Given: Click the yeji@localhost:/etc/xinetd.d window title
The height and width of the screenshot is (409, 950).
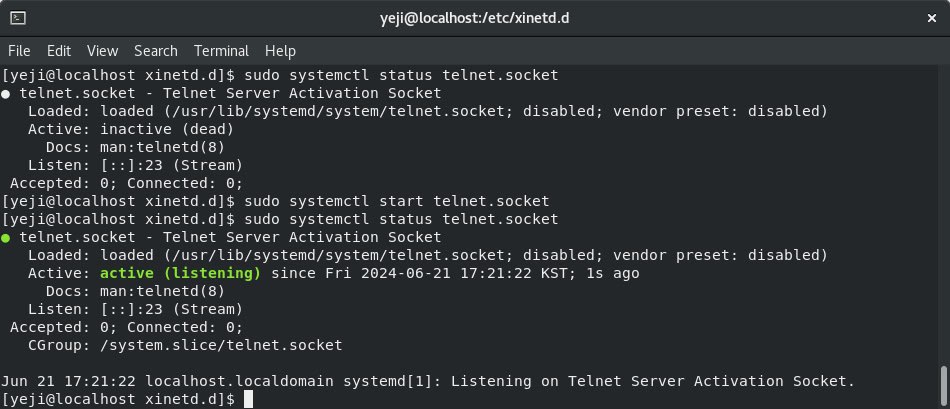Looking at the screenshot, I should [474, 18].
